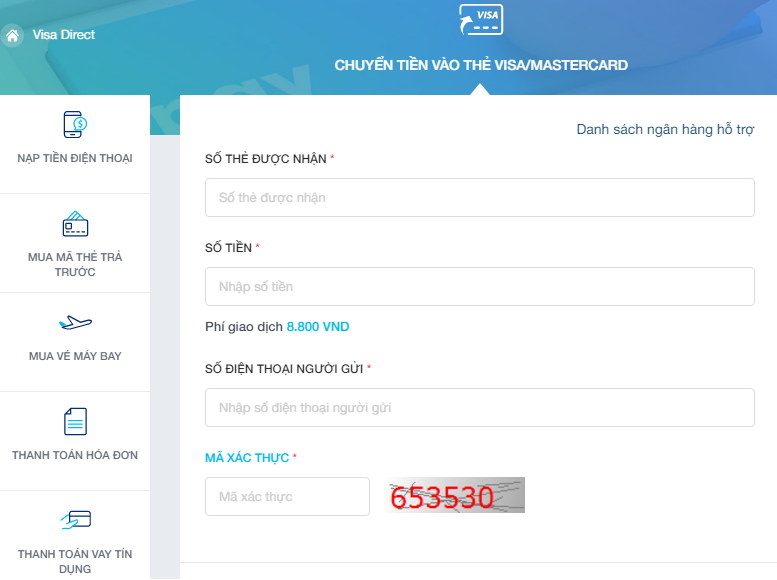Image resolution: width=777 pixels, height=580 pixels.
Task: Click the airplane ticket icon
Action: [75, 323]
